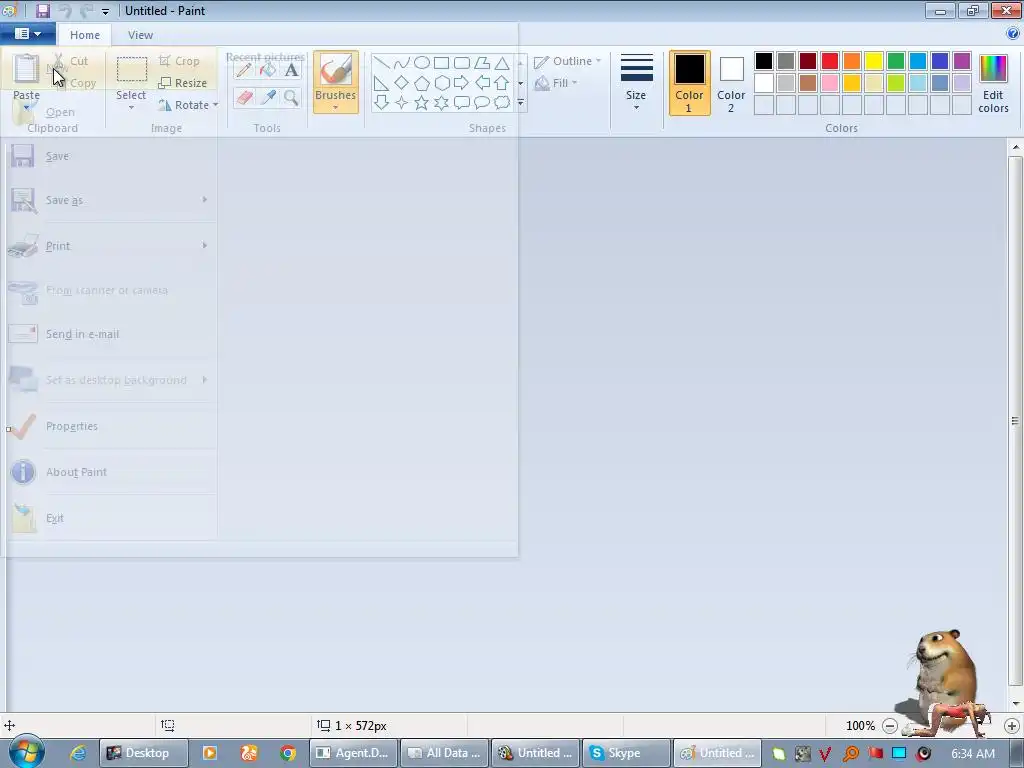Select the Color picker eyedropper tool
The height and width of the screenshot is (768, 1024).
tap(268, 98)
